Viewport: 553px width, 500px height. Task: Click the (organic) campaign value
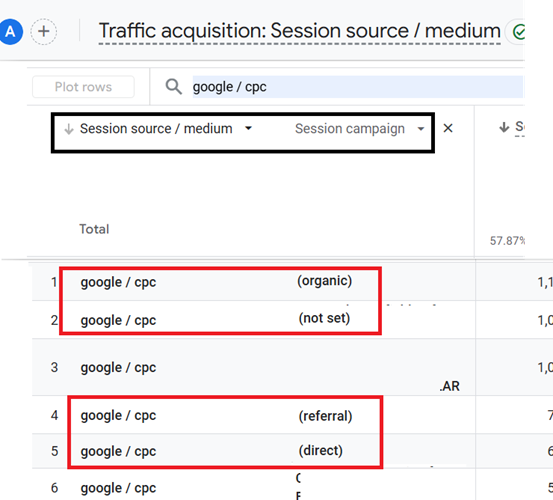coord(324,281)
